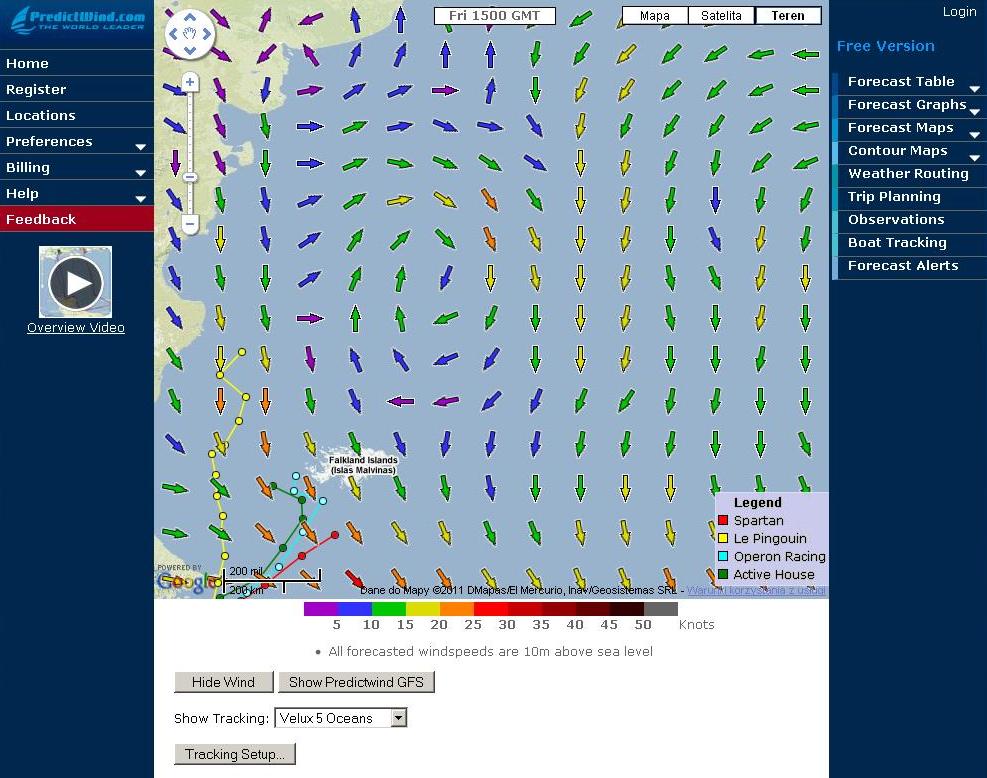
Task: Switch map to Teren view
Action: 788,16
